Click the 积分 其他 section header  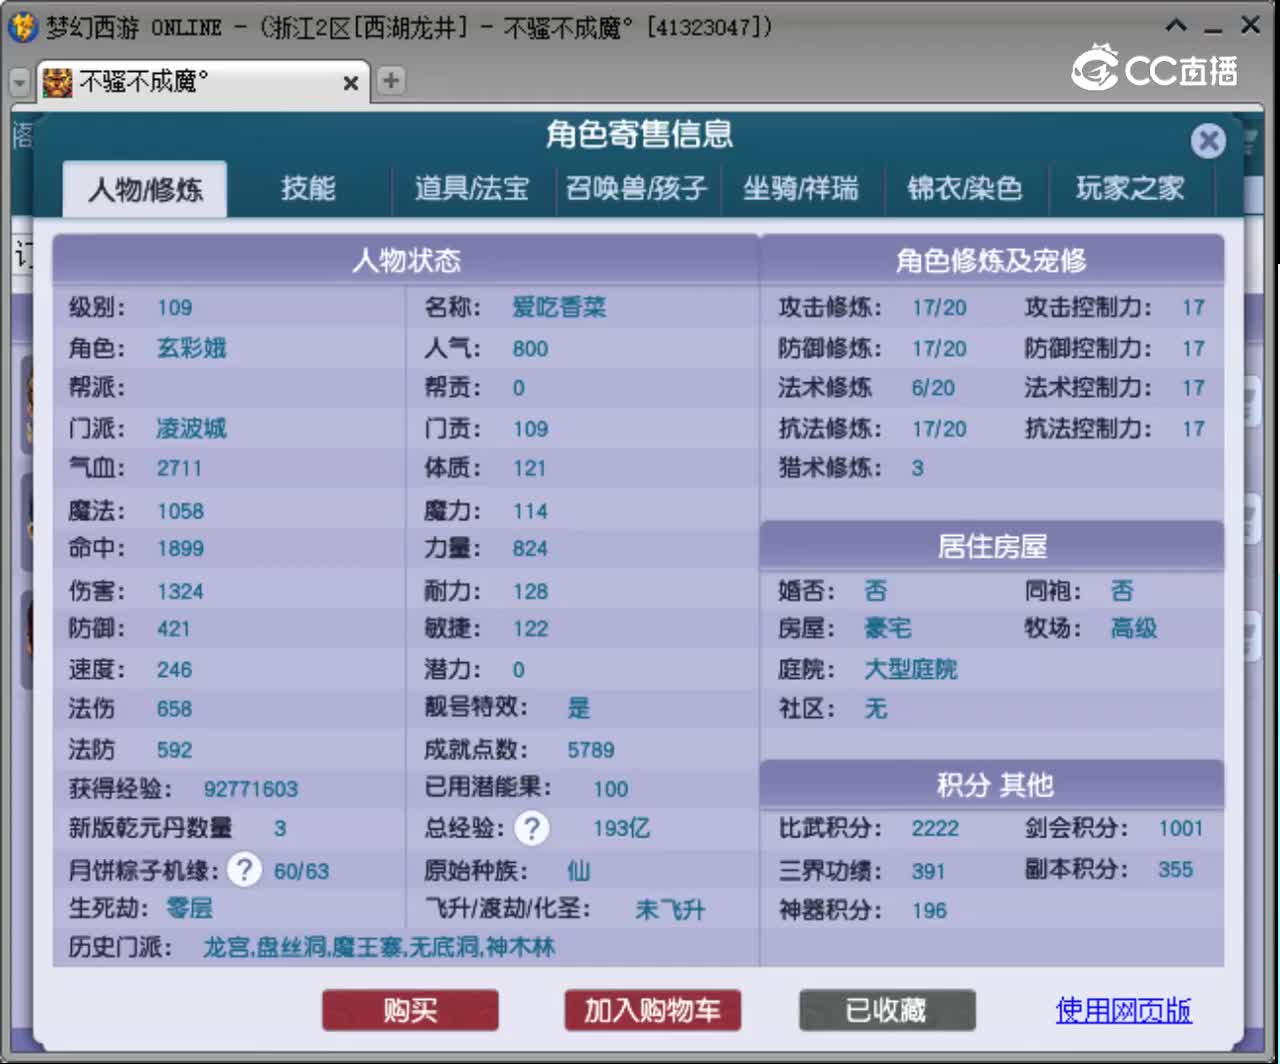tap(992, 785)
